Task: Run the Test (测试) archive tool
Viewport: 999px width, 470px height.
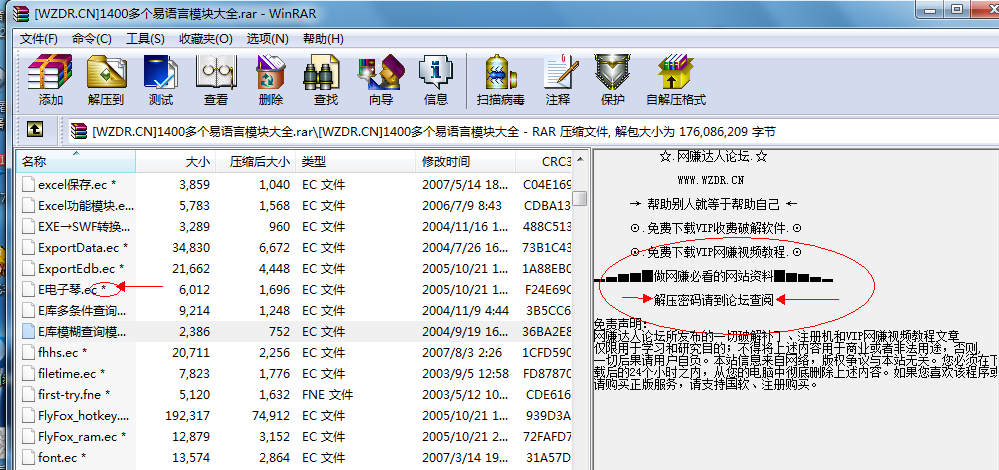Action: pos(161,80)
